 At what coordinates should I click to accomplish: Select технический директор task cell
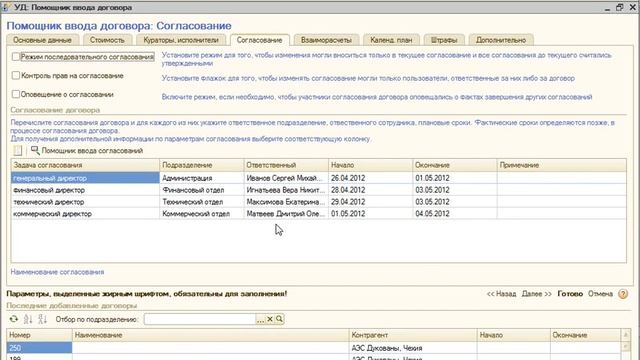[85, 202]
